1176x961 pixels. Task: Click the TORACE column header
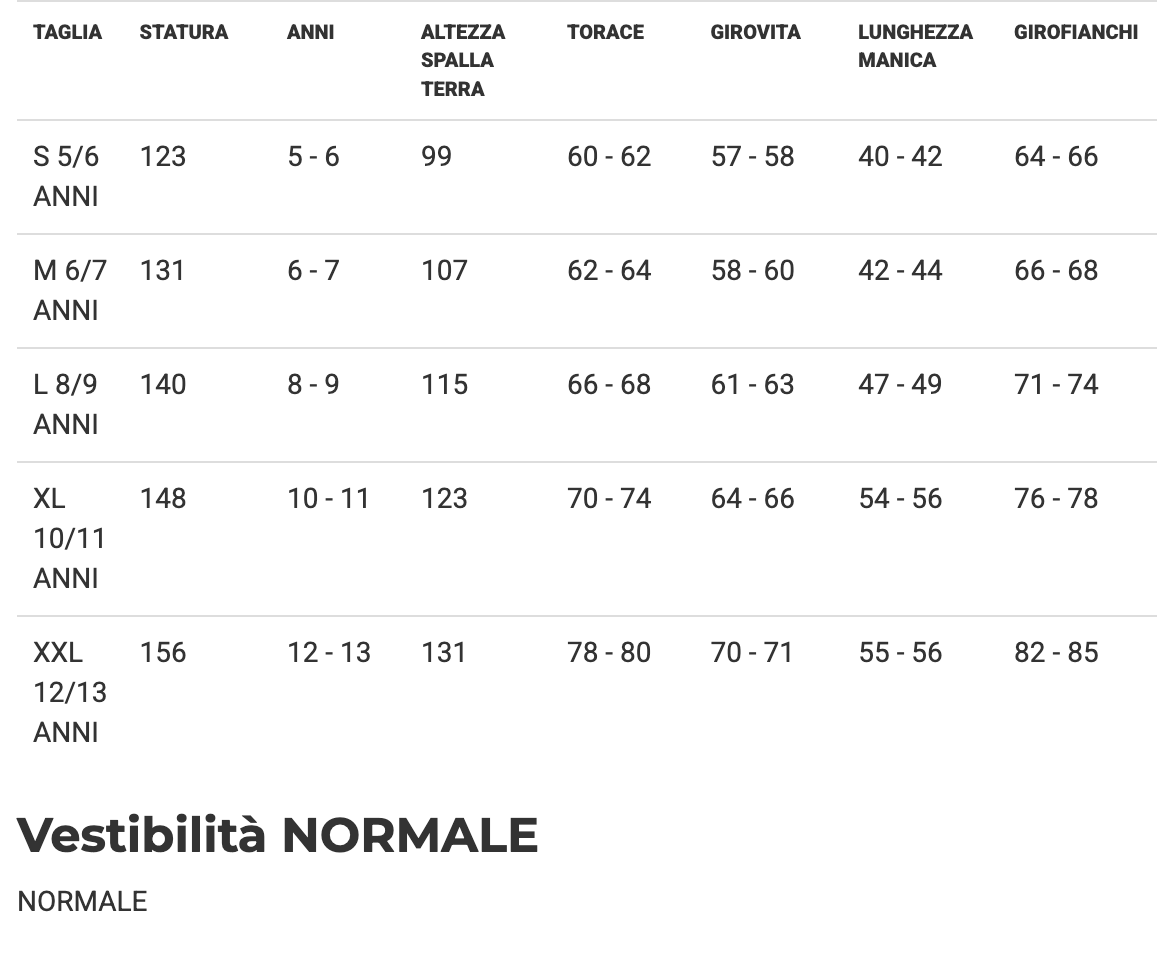(605, 32)
